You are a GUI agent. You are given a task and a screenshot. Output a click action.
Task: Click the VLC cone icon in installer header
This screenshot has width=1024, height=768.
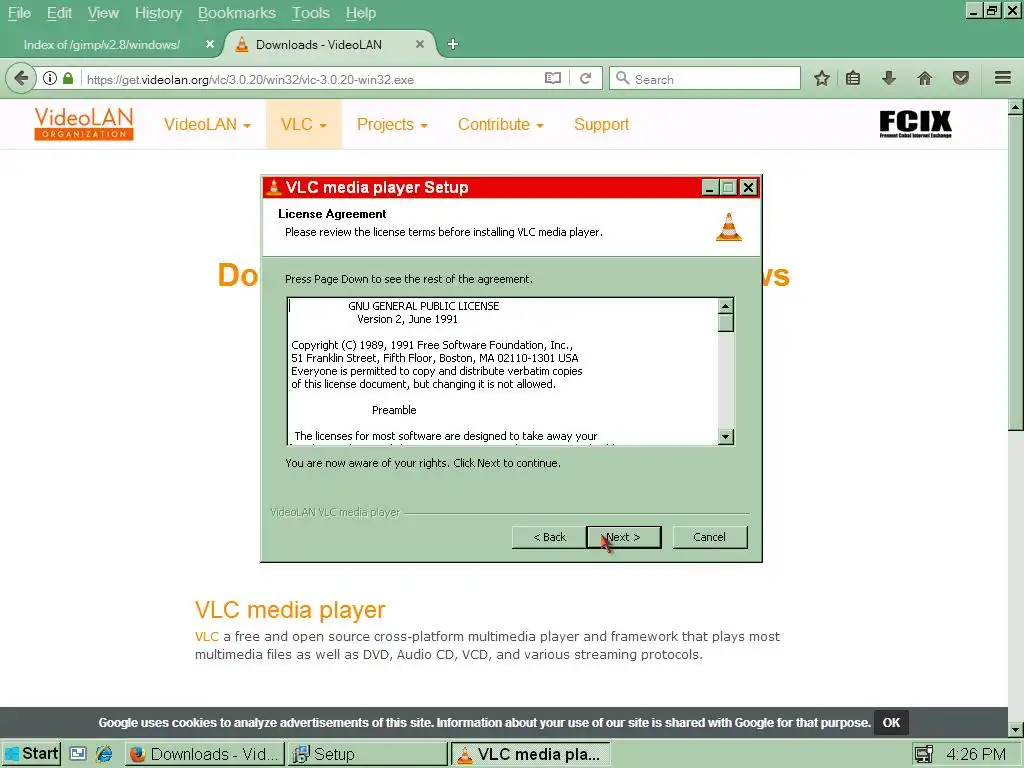point(729,227)
